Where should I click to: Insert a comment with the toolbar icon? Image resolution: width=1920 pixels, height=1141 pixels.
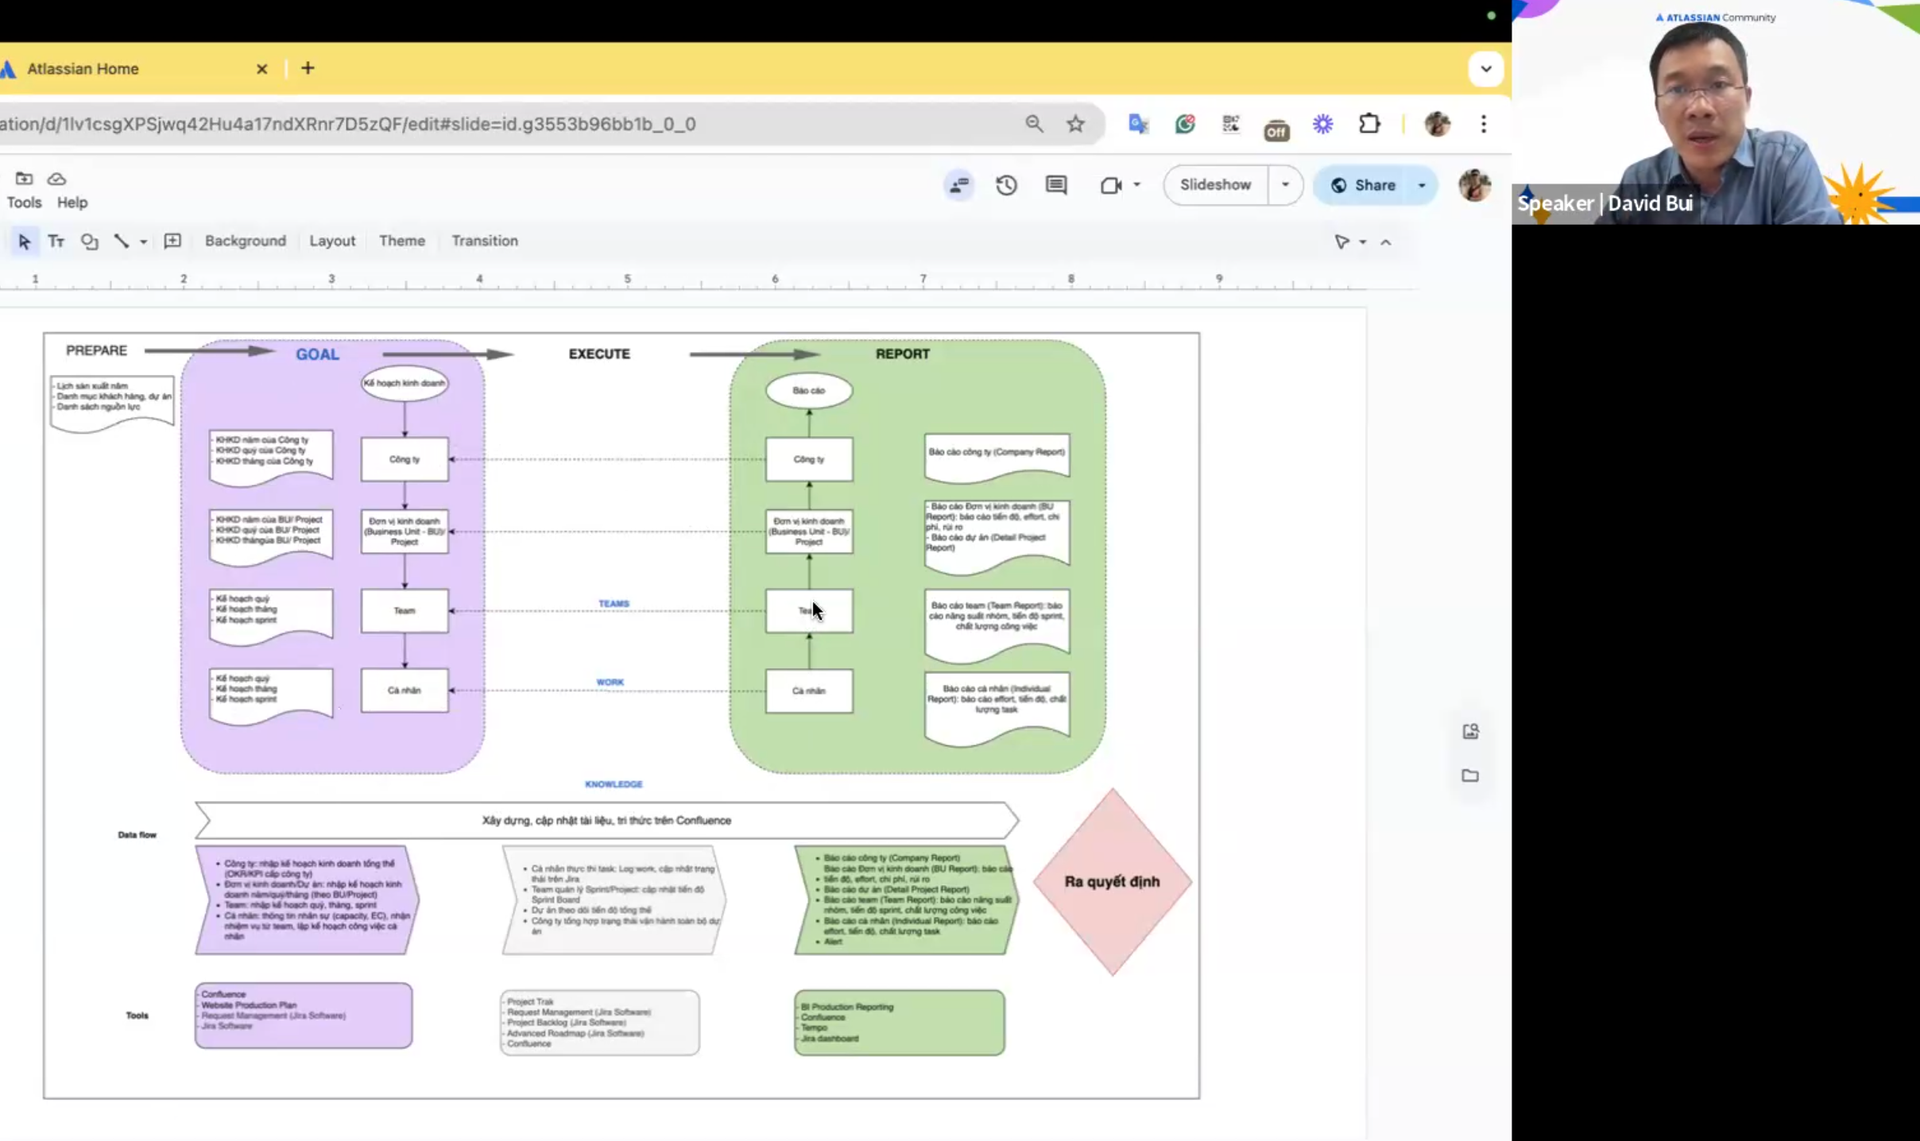point(172,241)
